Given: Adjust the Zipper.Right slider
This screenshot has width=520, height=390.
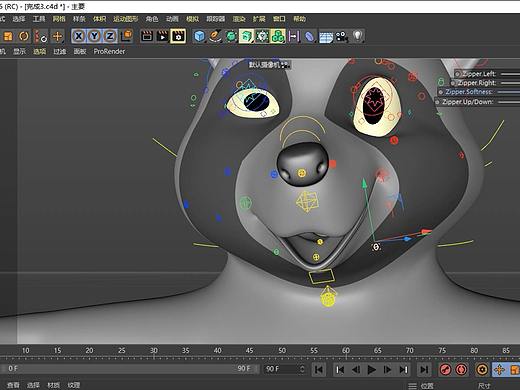Looking at the screenshot, I should click(x=510, y=83).
